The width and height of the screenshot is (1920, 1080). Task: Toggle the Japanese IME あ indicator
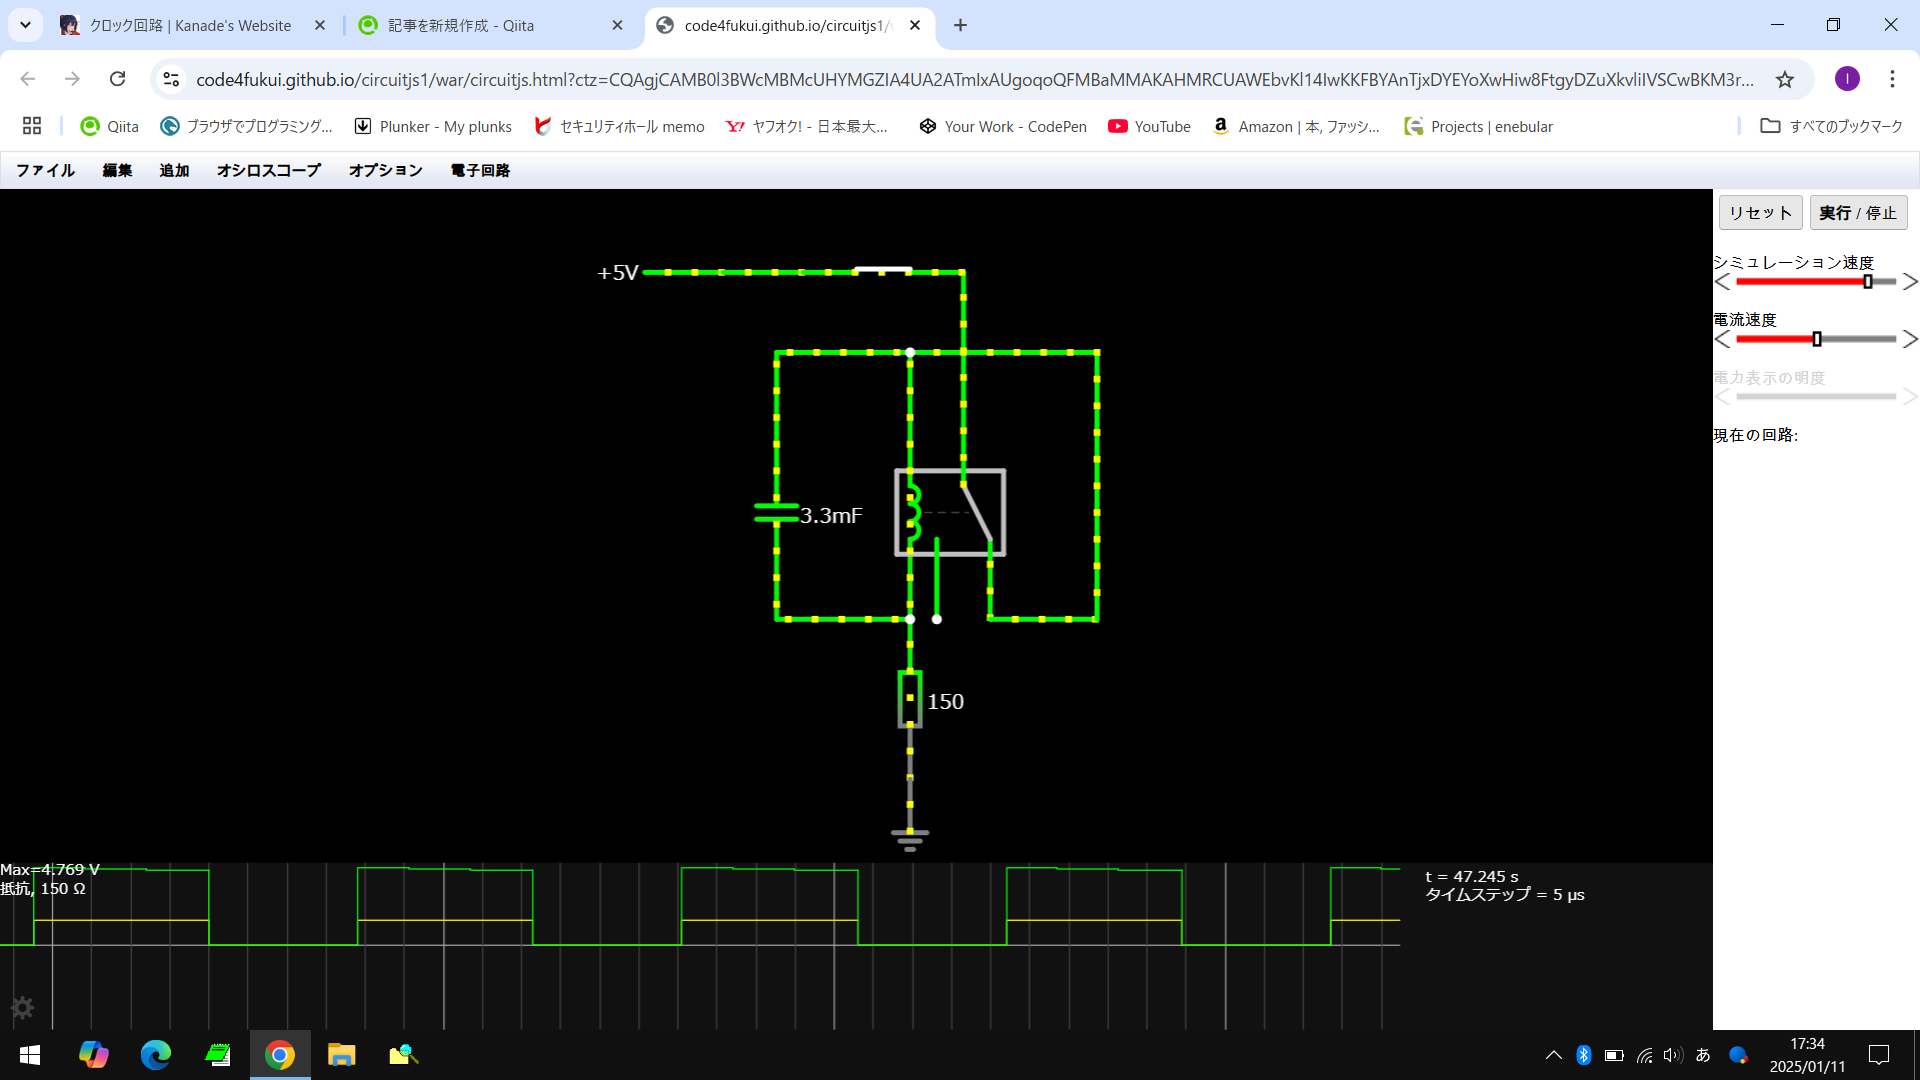1703,1055
